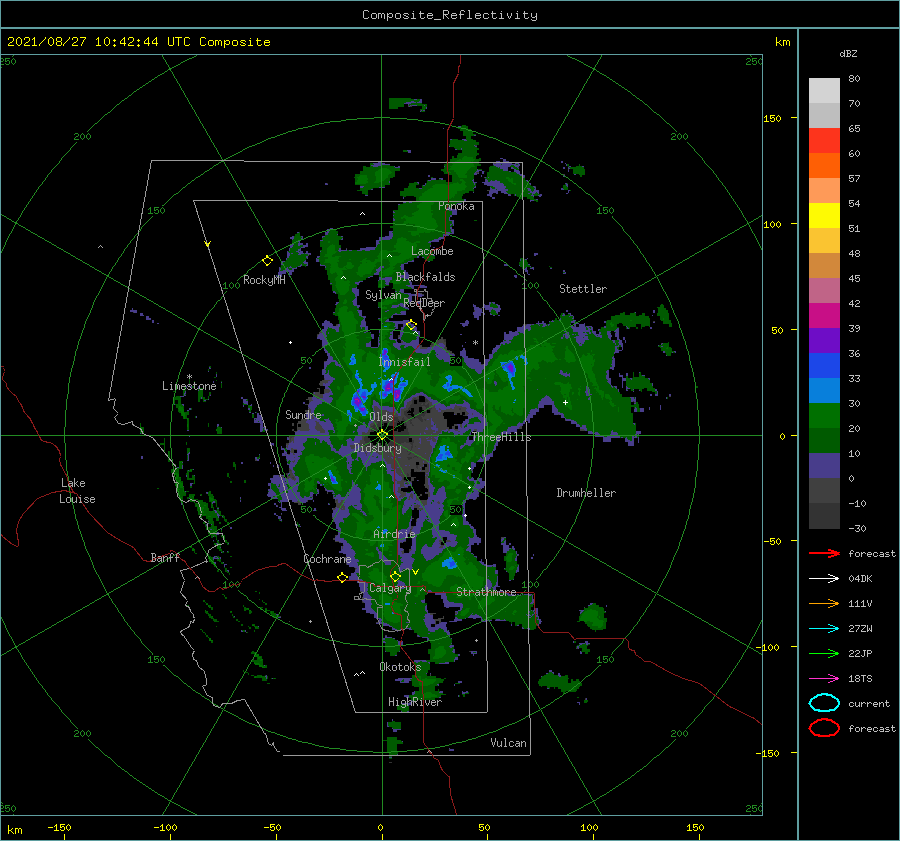Click the light gray 80 dBZ swatch
Viewport: 900px width, 841px height.
(824, 90)
